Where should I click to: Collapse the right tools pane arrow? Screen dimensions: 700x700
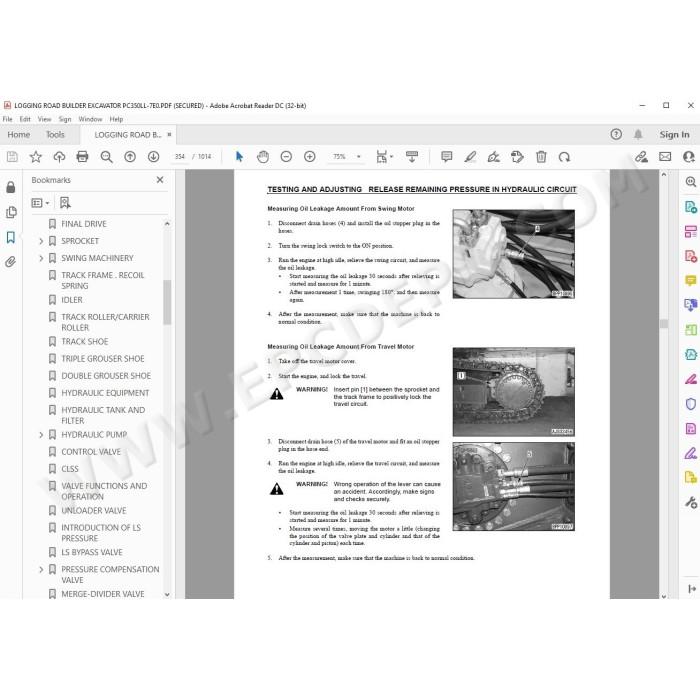692,589
